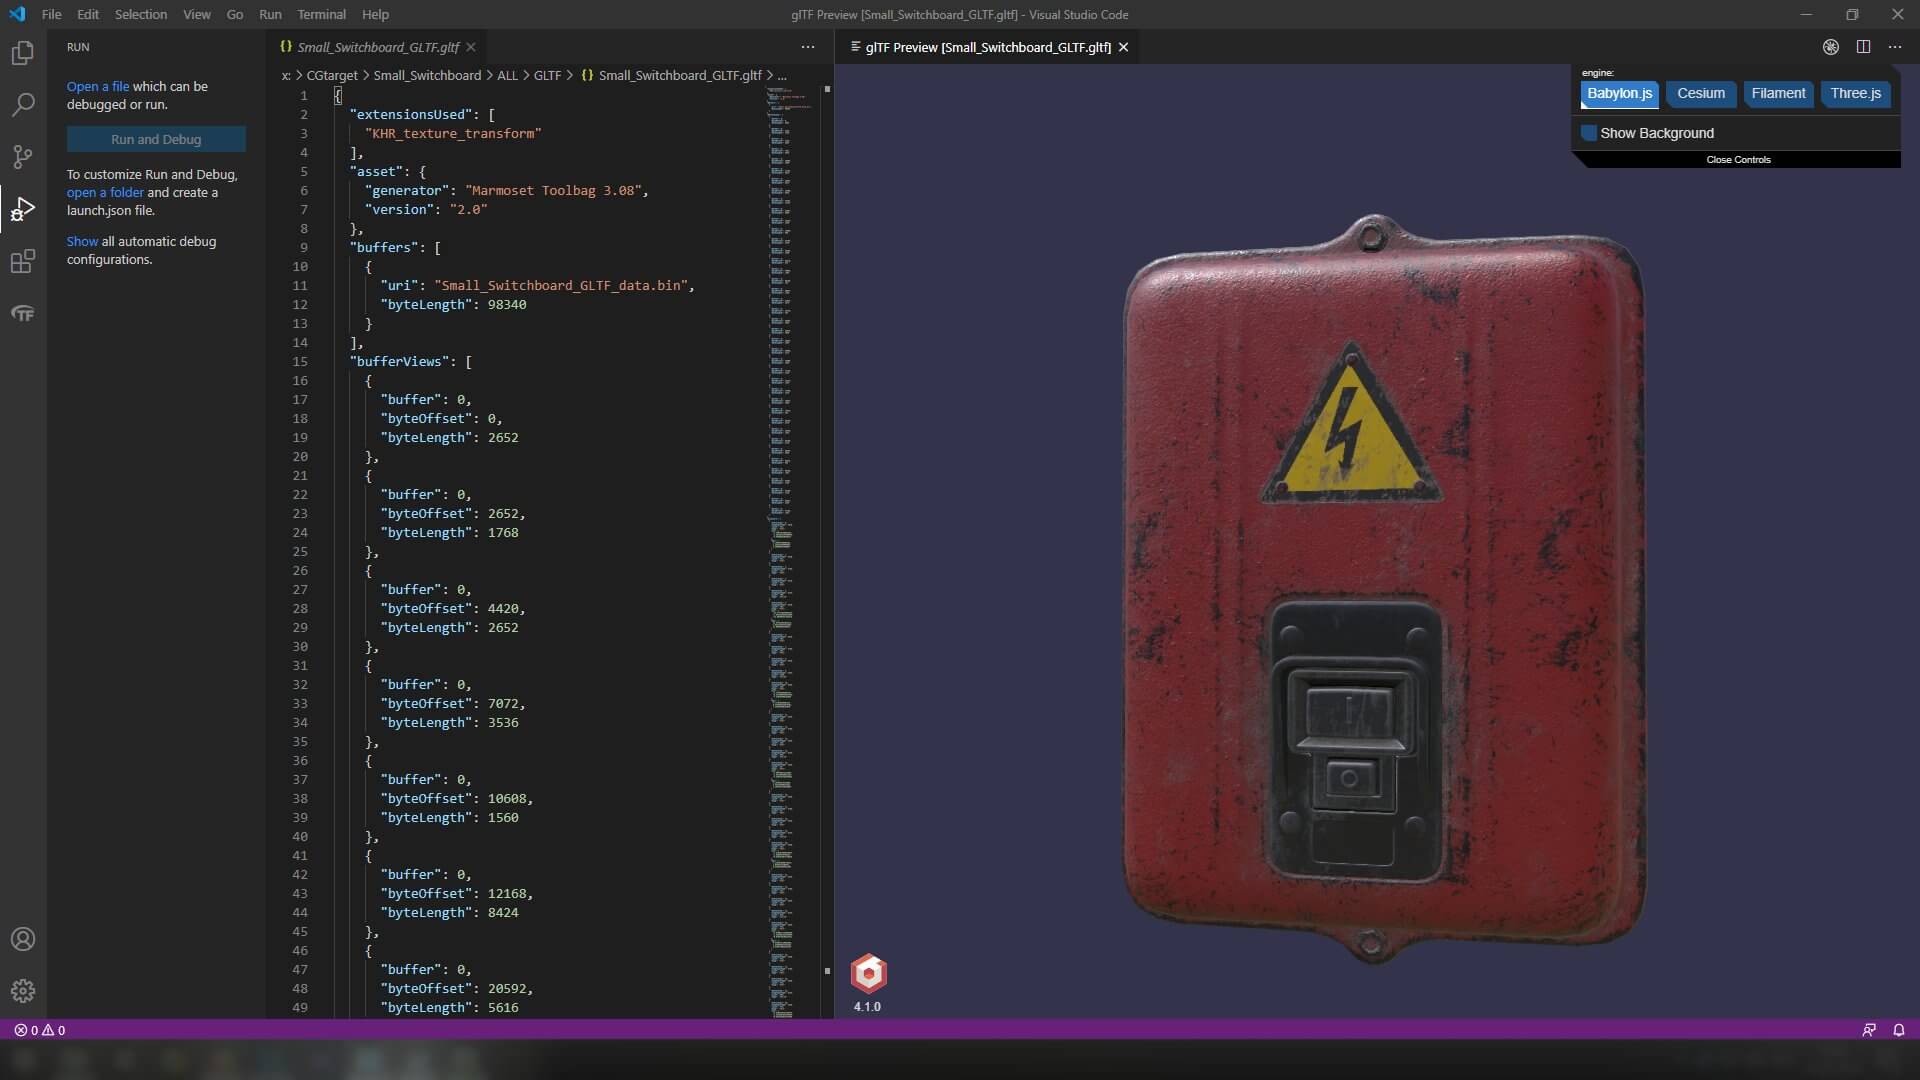
Task: Click the split editor right icon
Action: tap(1863, 47)
